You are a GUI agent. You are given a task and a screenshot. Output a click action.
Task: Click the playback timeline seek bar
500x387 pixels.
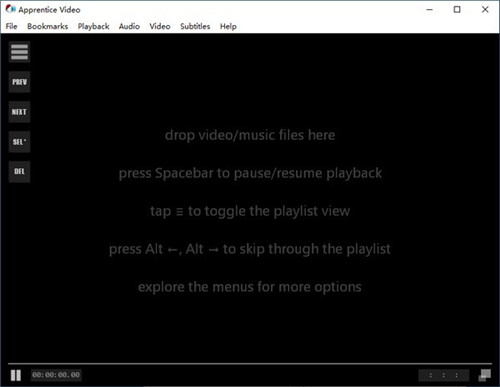pos(250,363)
